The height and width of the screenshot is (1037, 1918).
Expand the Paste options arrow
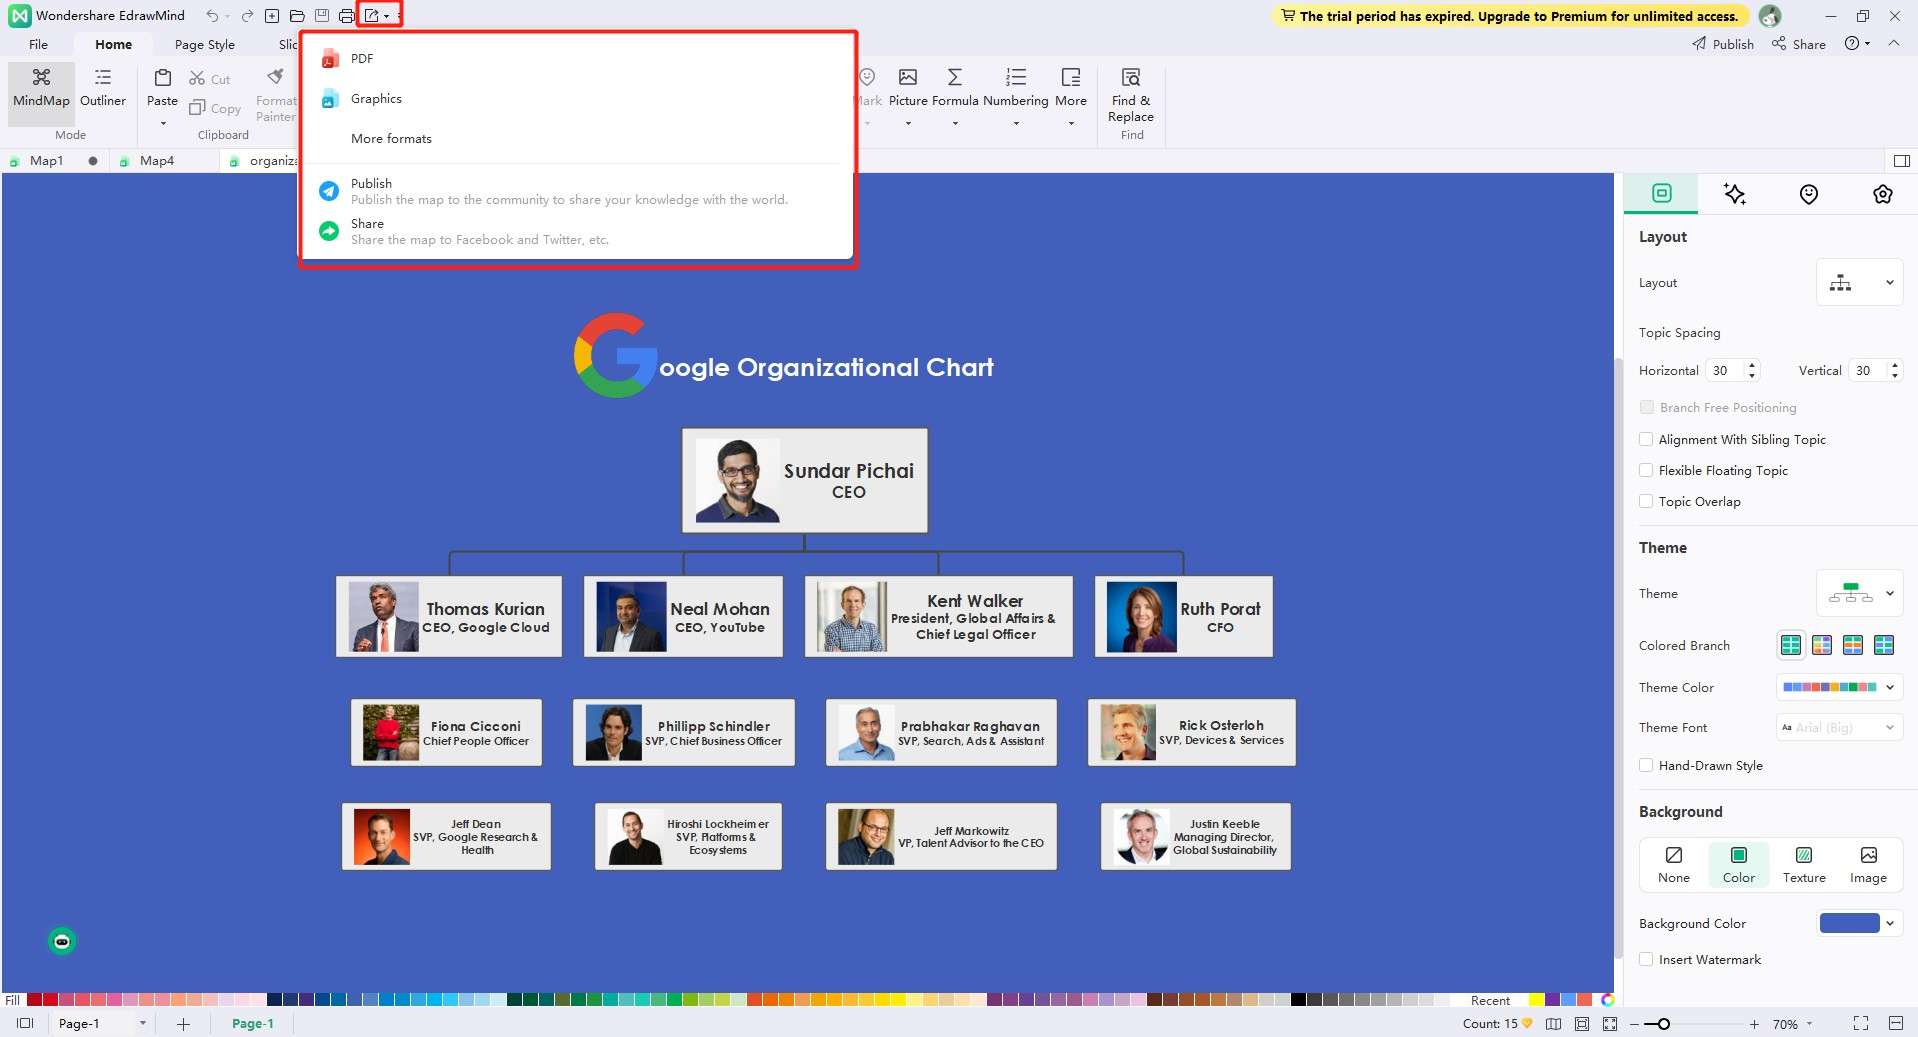coord(163,123)
